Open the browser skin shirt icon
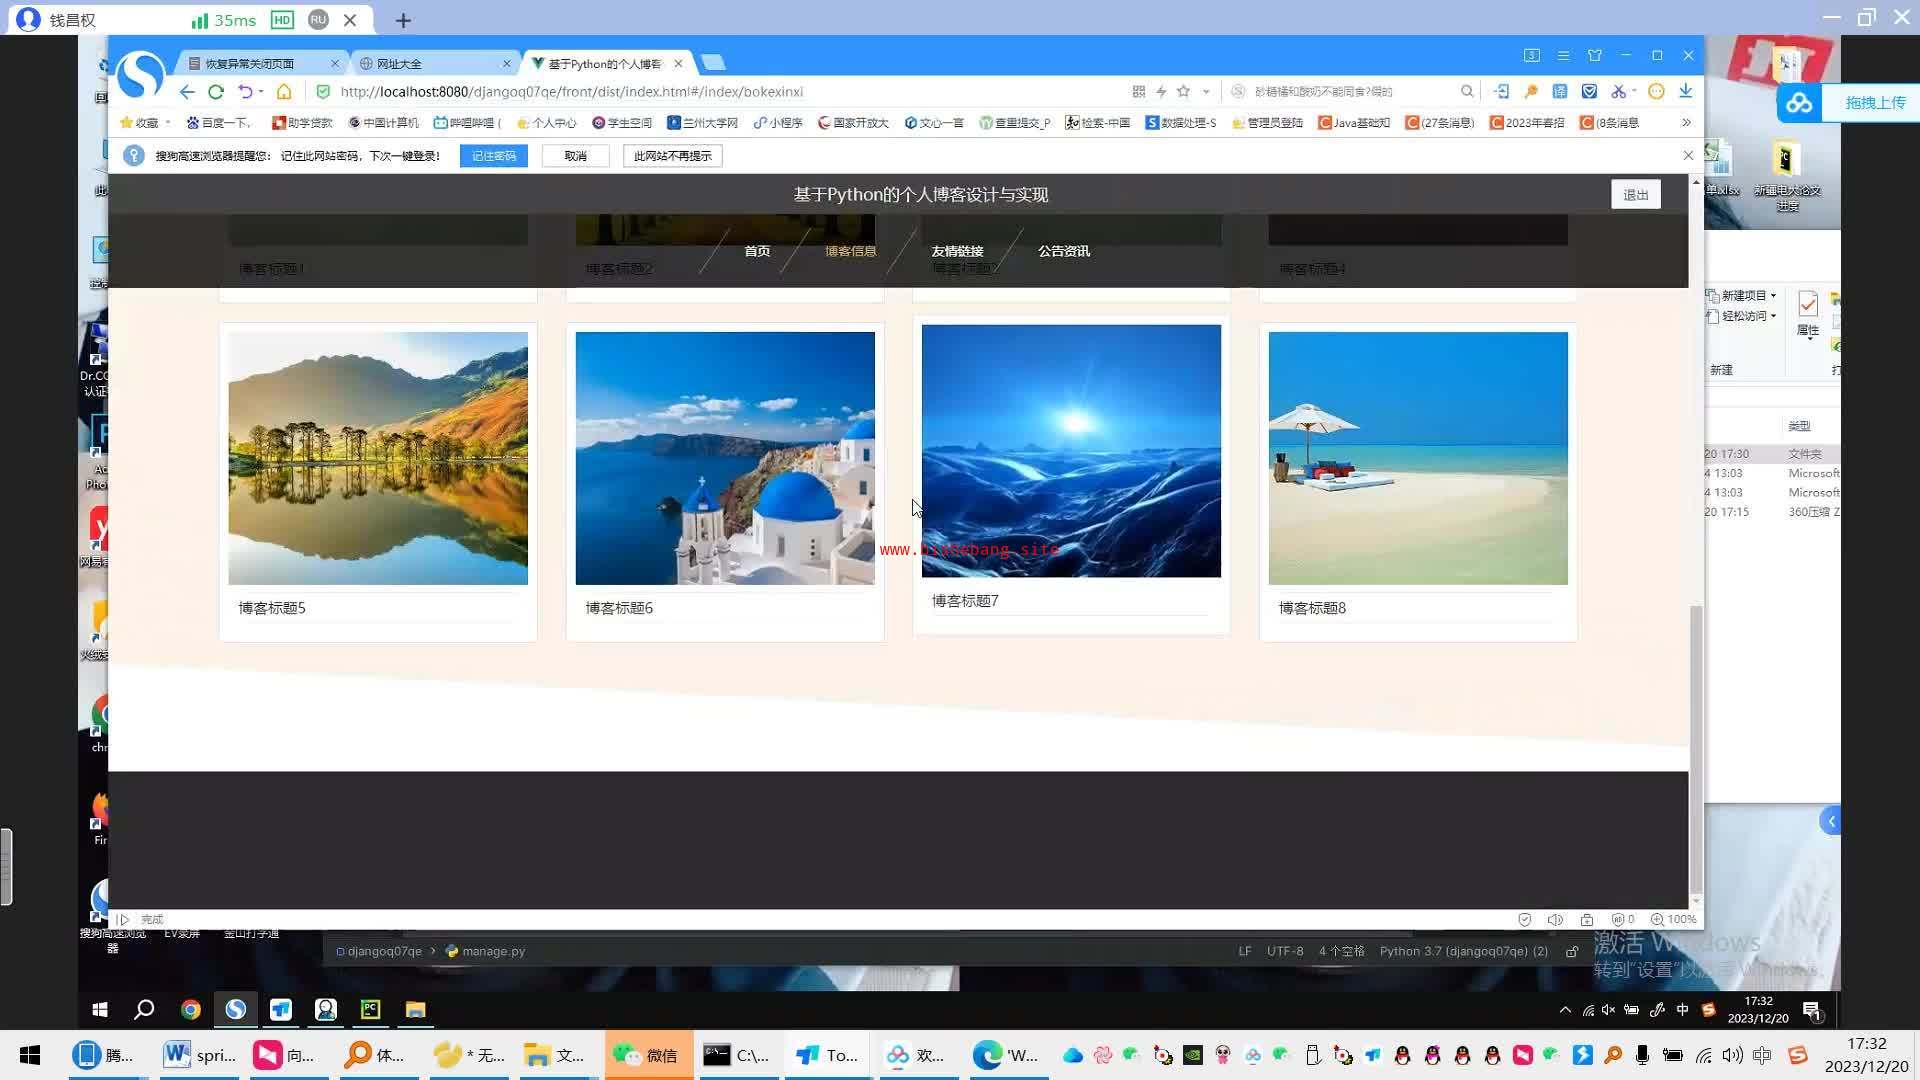 coord(1595,55)
